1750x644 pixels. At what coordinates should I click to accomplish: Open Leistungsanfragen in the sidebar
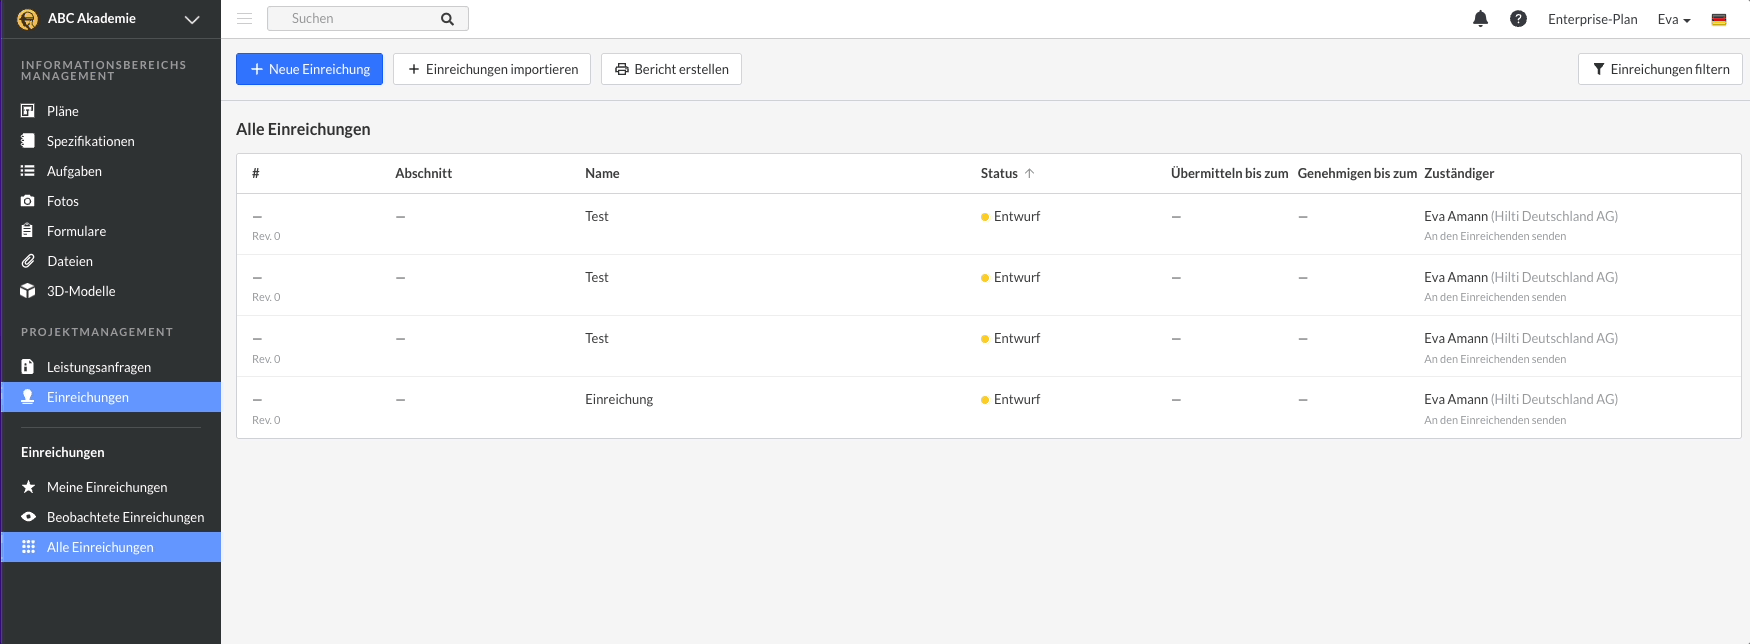coord(98,367)
